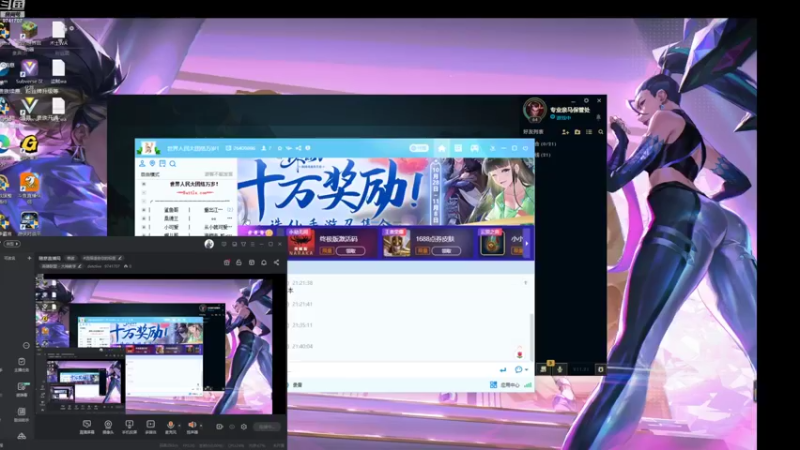This screenshot has width=800, height=450.
Task: Open the Minecraft block icon on the desktop
Action: [x=29, y=30]
